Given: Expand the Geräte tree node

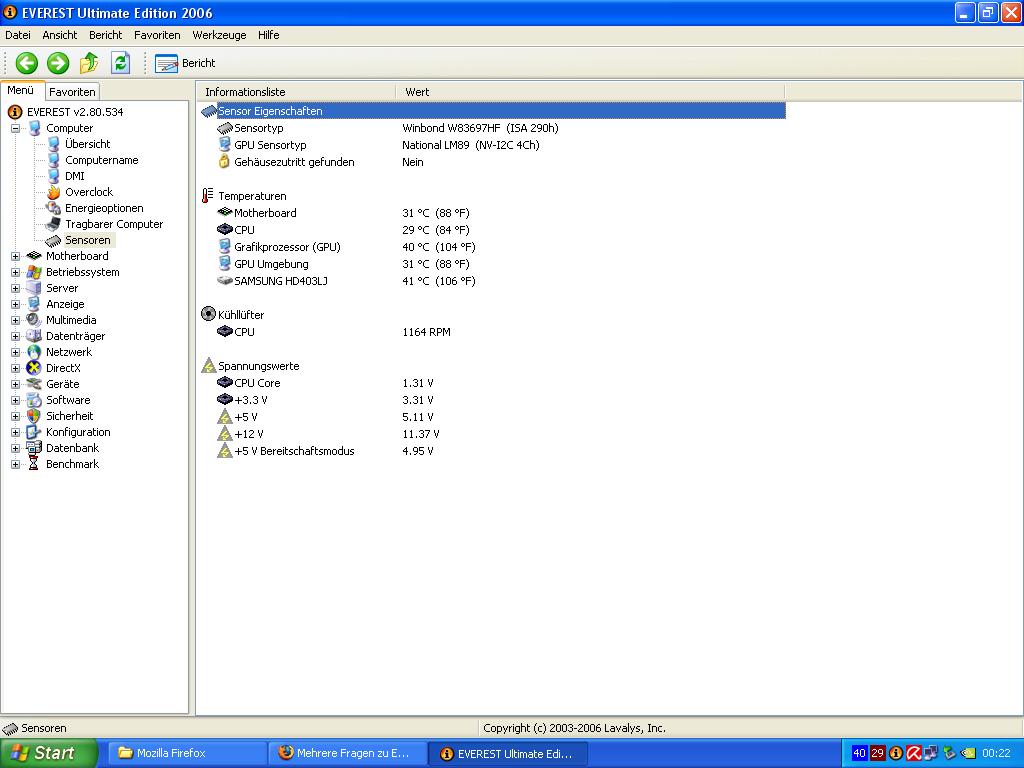Looking at the screenshot, I should pyautogui.click(x=16, y=385).
